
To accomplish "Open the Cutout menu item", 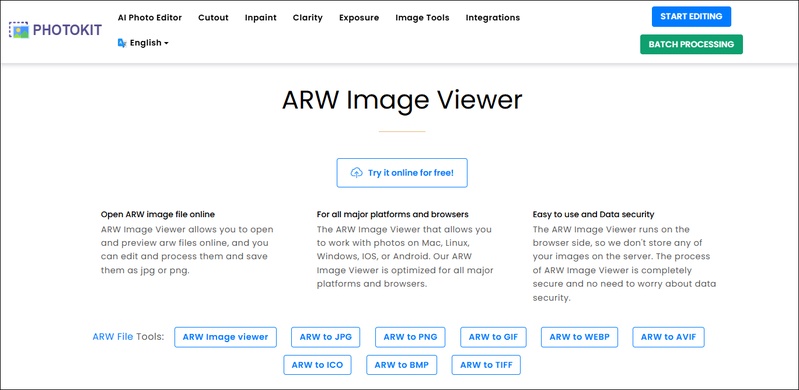I will (214, 17).
